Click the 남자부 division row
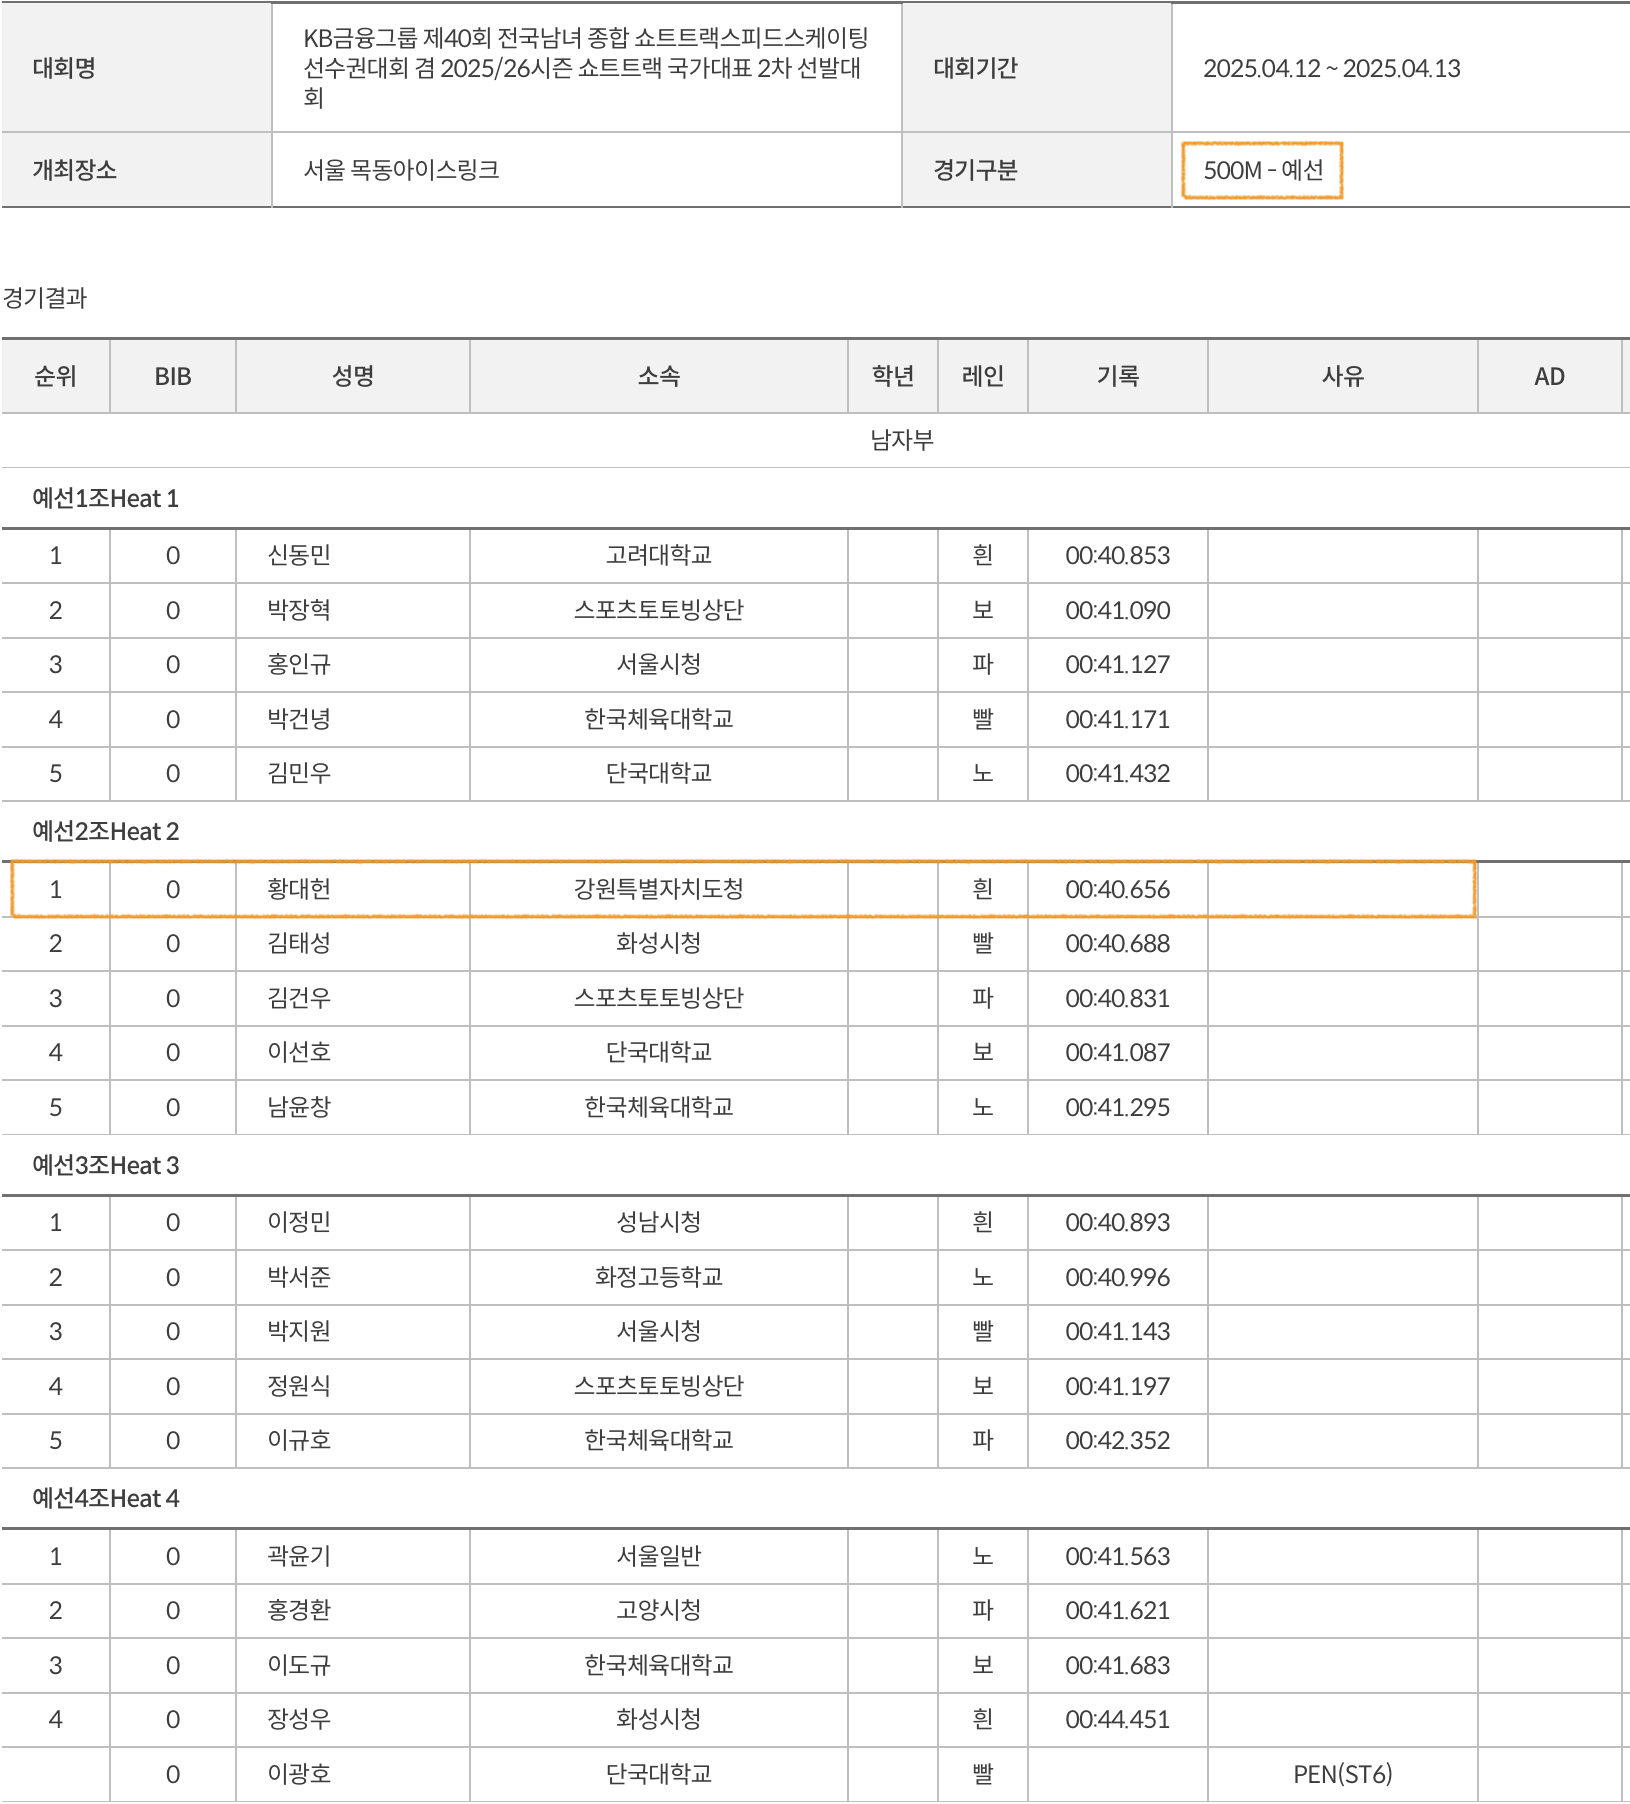The width and height of the screenshot is (1630, 1804). (901, 440)
